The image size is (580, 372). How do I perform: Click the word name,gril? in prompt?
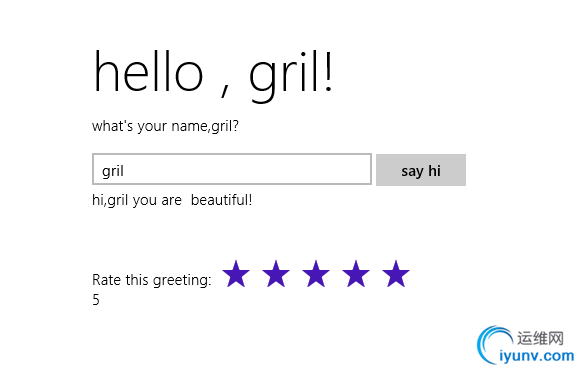point(205,127)
